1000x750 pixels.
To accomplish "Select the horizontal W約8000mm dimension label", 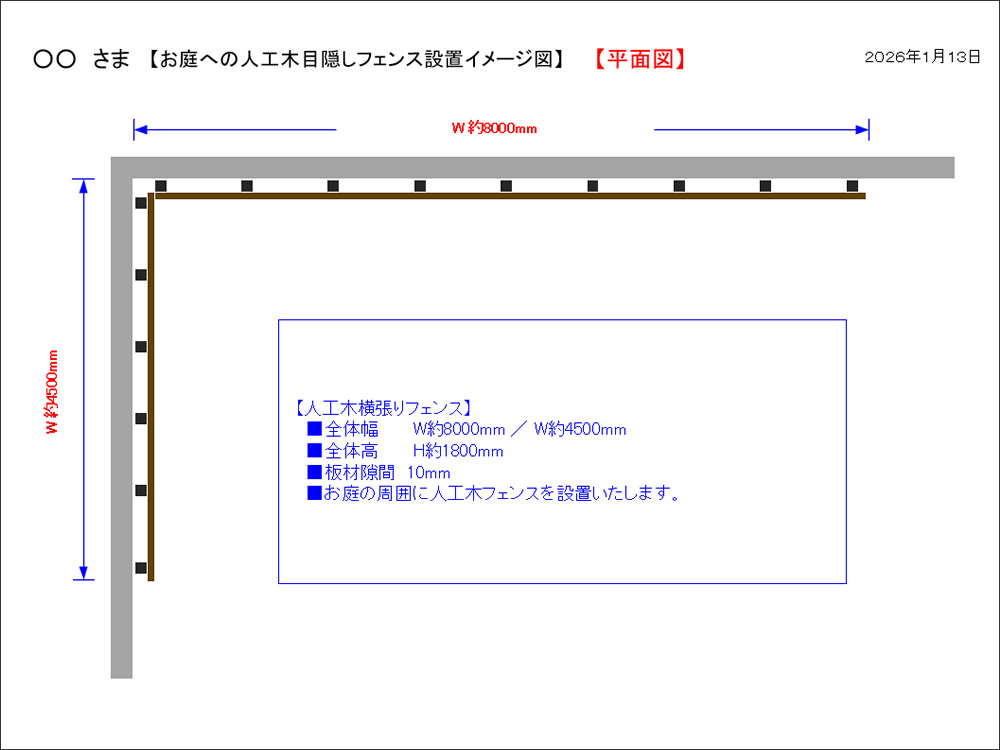I will (494, 128).
